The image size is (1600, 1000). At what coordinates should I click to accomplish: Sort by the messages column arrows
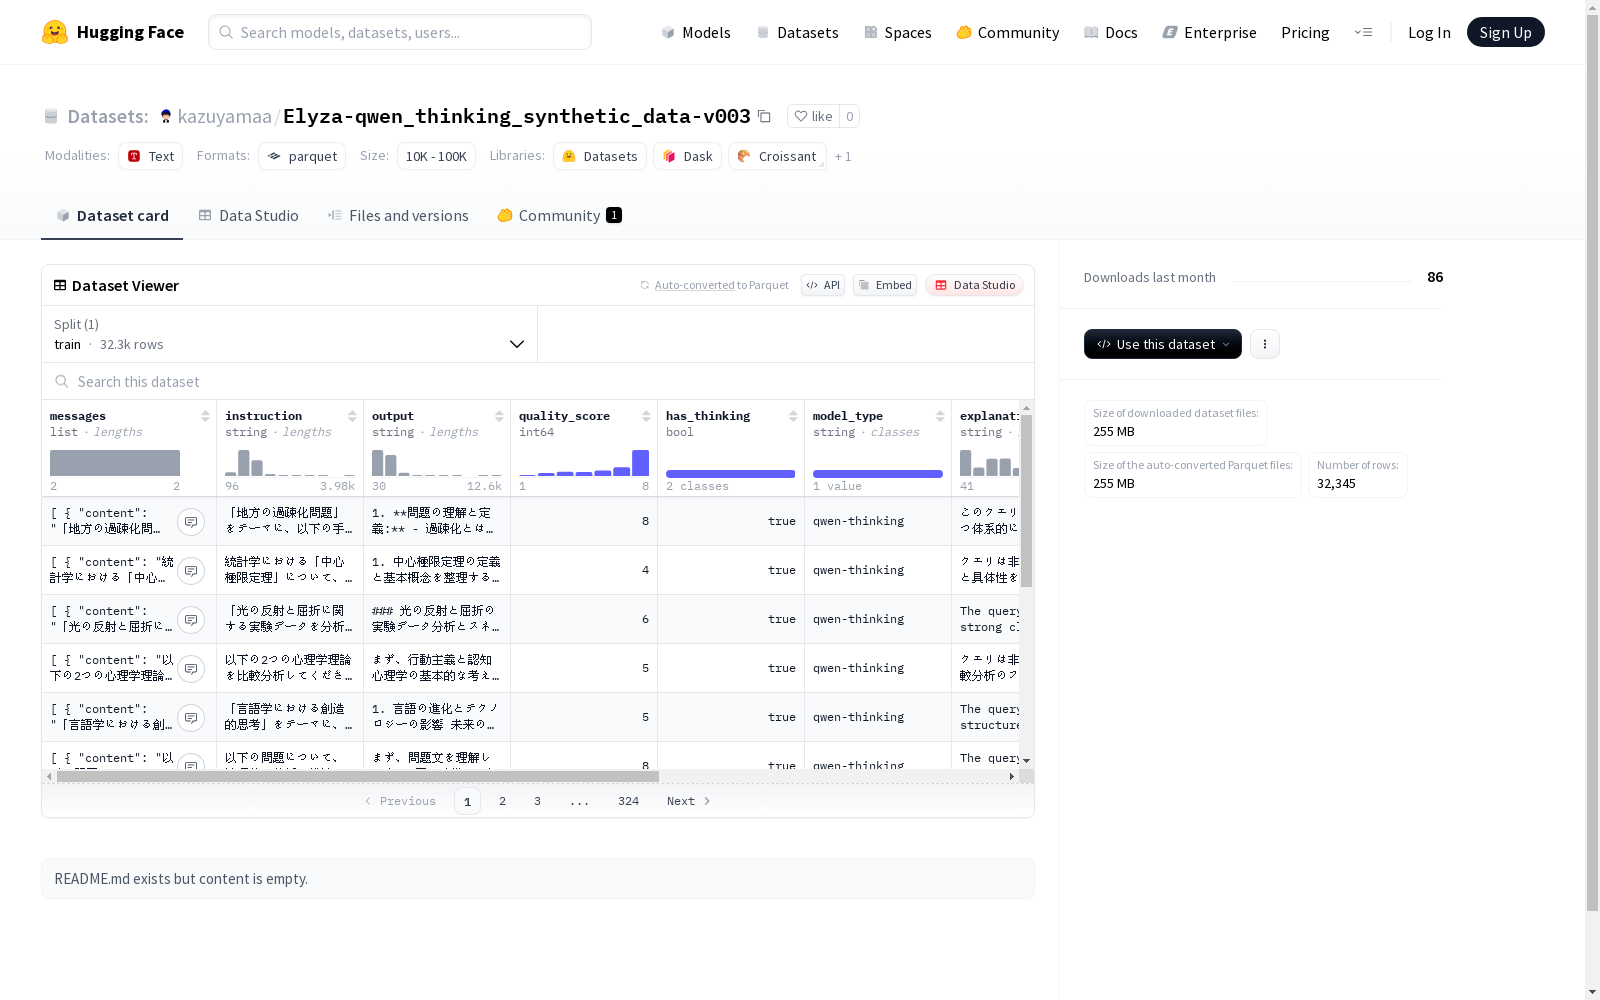coord(205,416)
